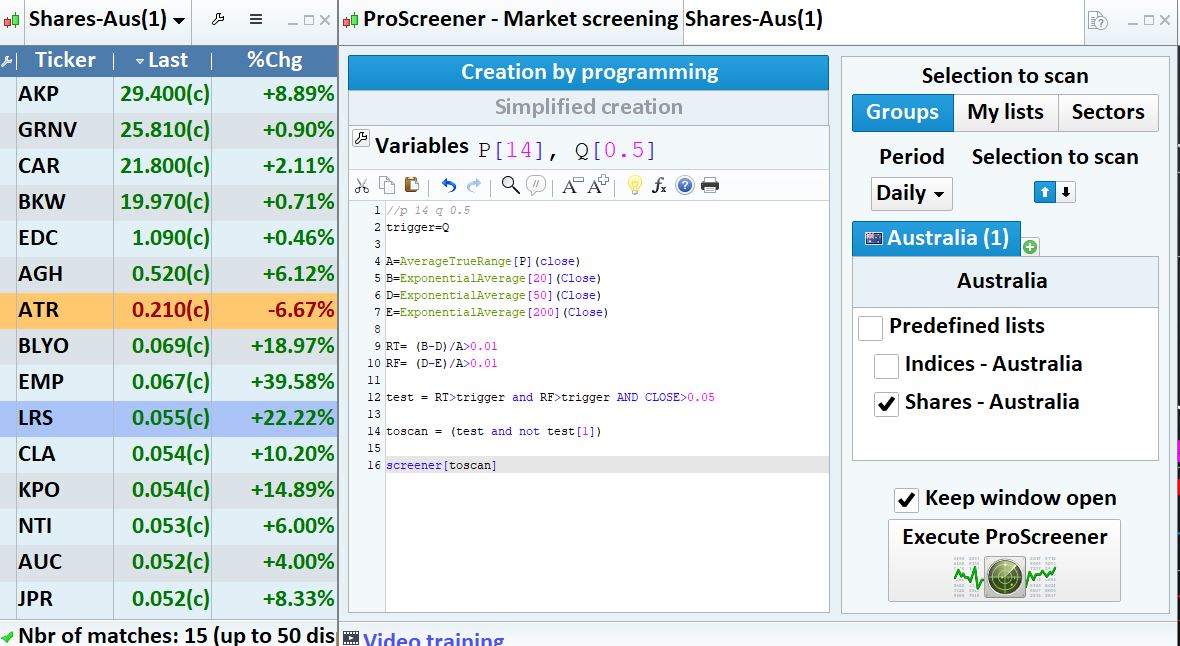Click the Execute ProScreener button
The image size is (1180, 646).
[x=1004, y=560]
